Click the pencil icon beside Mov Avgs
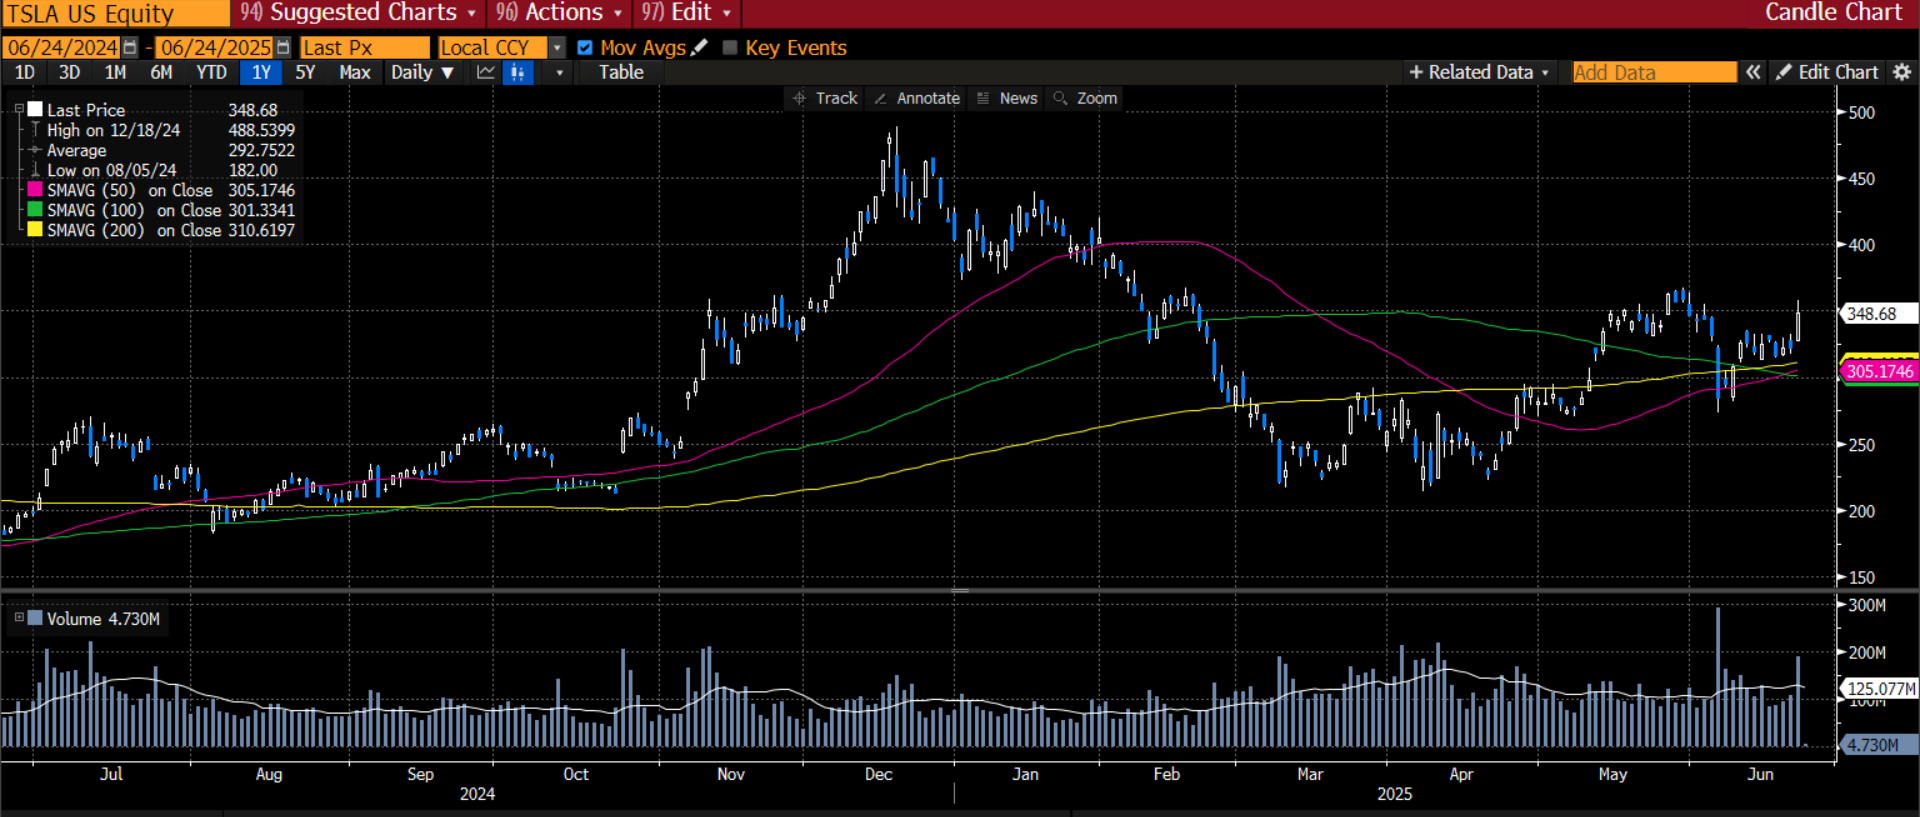The width and height of the screenshot is (1920, 817). pos(699,48)
